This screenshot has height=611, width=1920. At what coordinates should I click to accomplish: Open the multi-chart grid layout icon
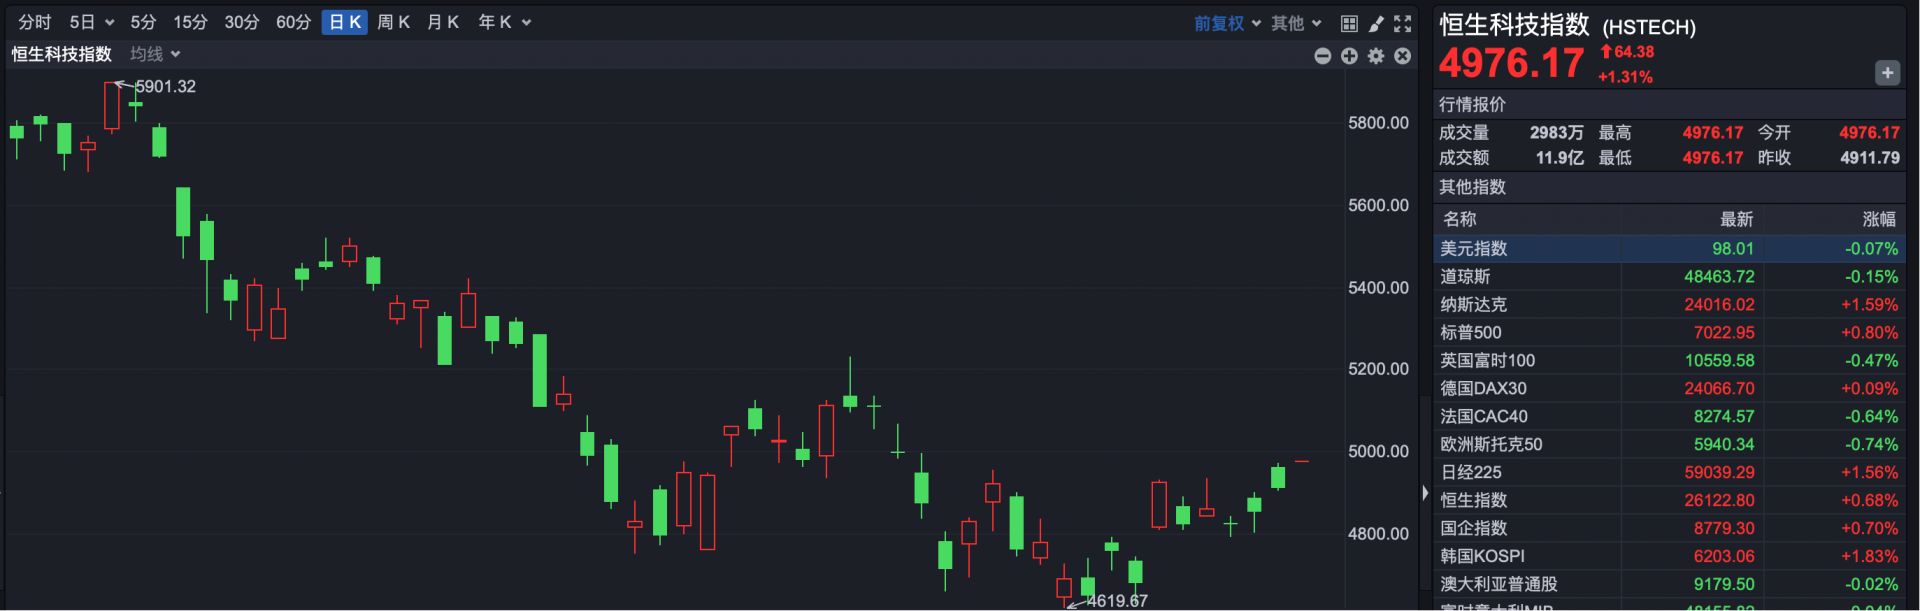pyautogui.click(x=1349, y=23)
